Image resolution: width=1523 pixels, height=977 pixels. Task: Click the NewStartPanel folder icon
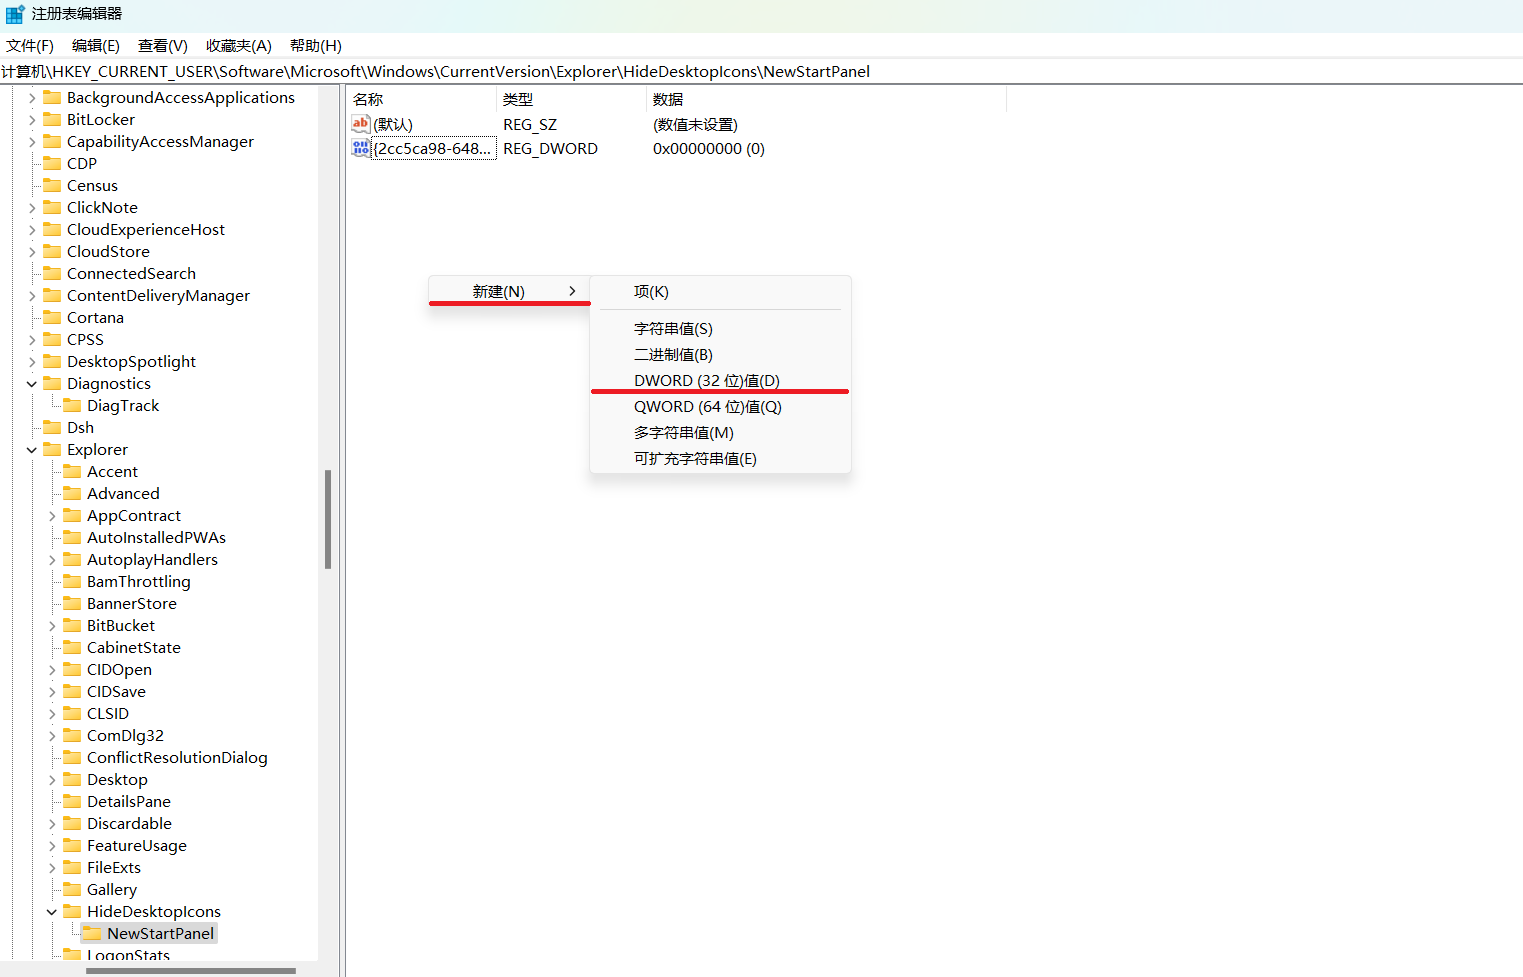(x=93, y=933)
